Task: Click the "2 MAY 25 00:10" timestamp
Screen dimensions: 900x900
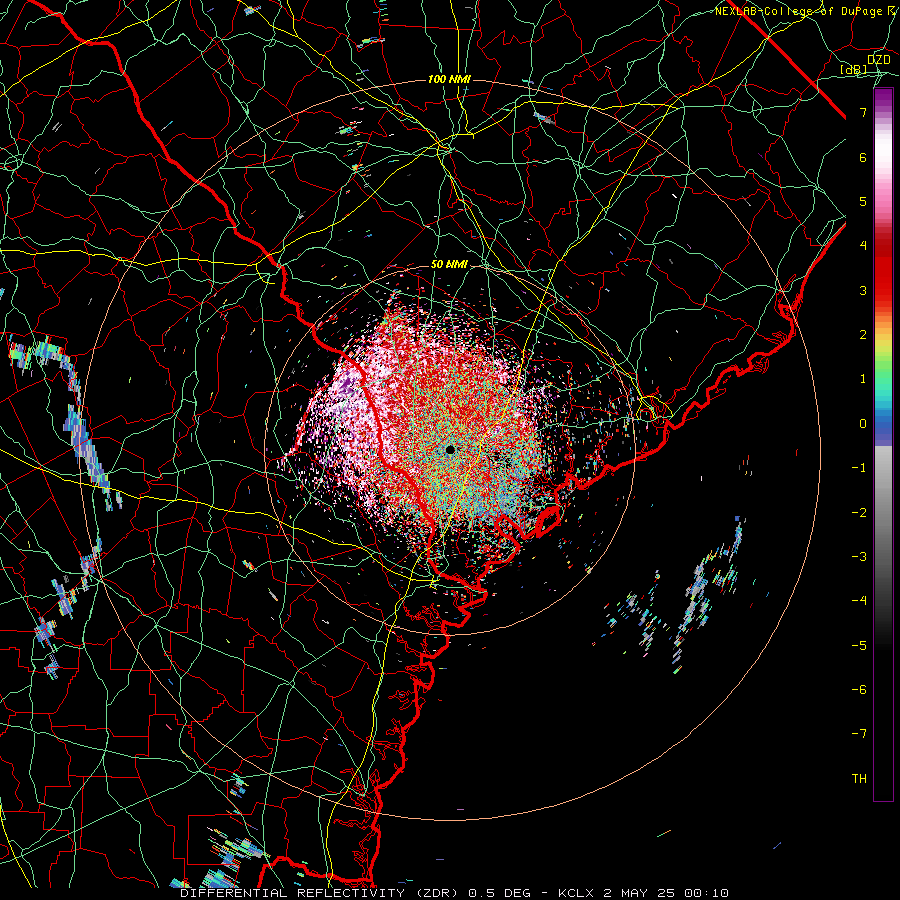Action: click(666, 893)
